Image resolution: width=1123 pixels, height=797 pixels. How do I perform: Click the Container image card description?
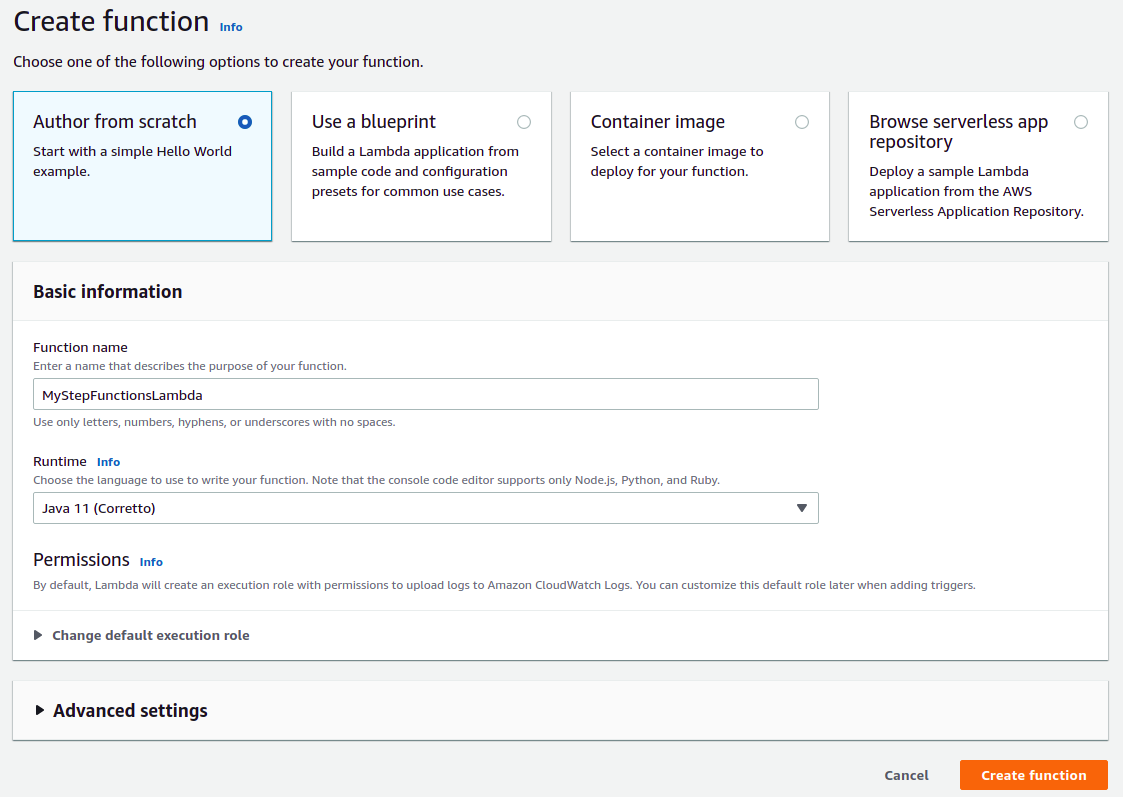[x=676, y=162]
